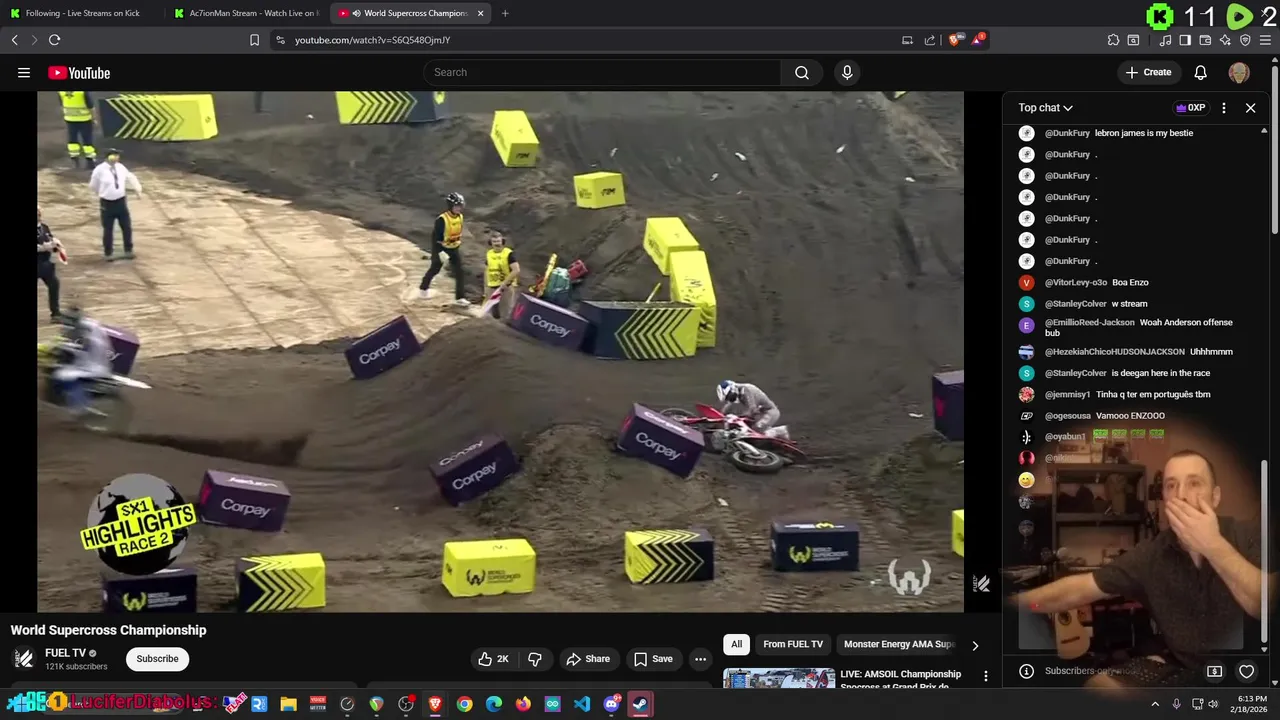1280x720 pixels.
Task: Open Firefox from the taskbar
Action: pos(523,704)
